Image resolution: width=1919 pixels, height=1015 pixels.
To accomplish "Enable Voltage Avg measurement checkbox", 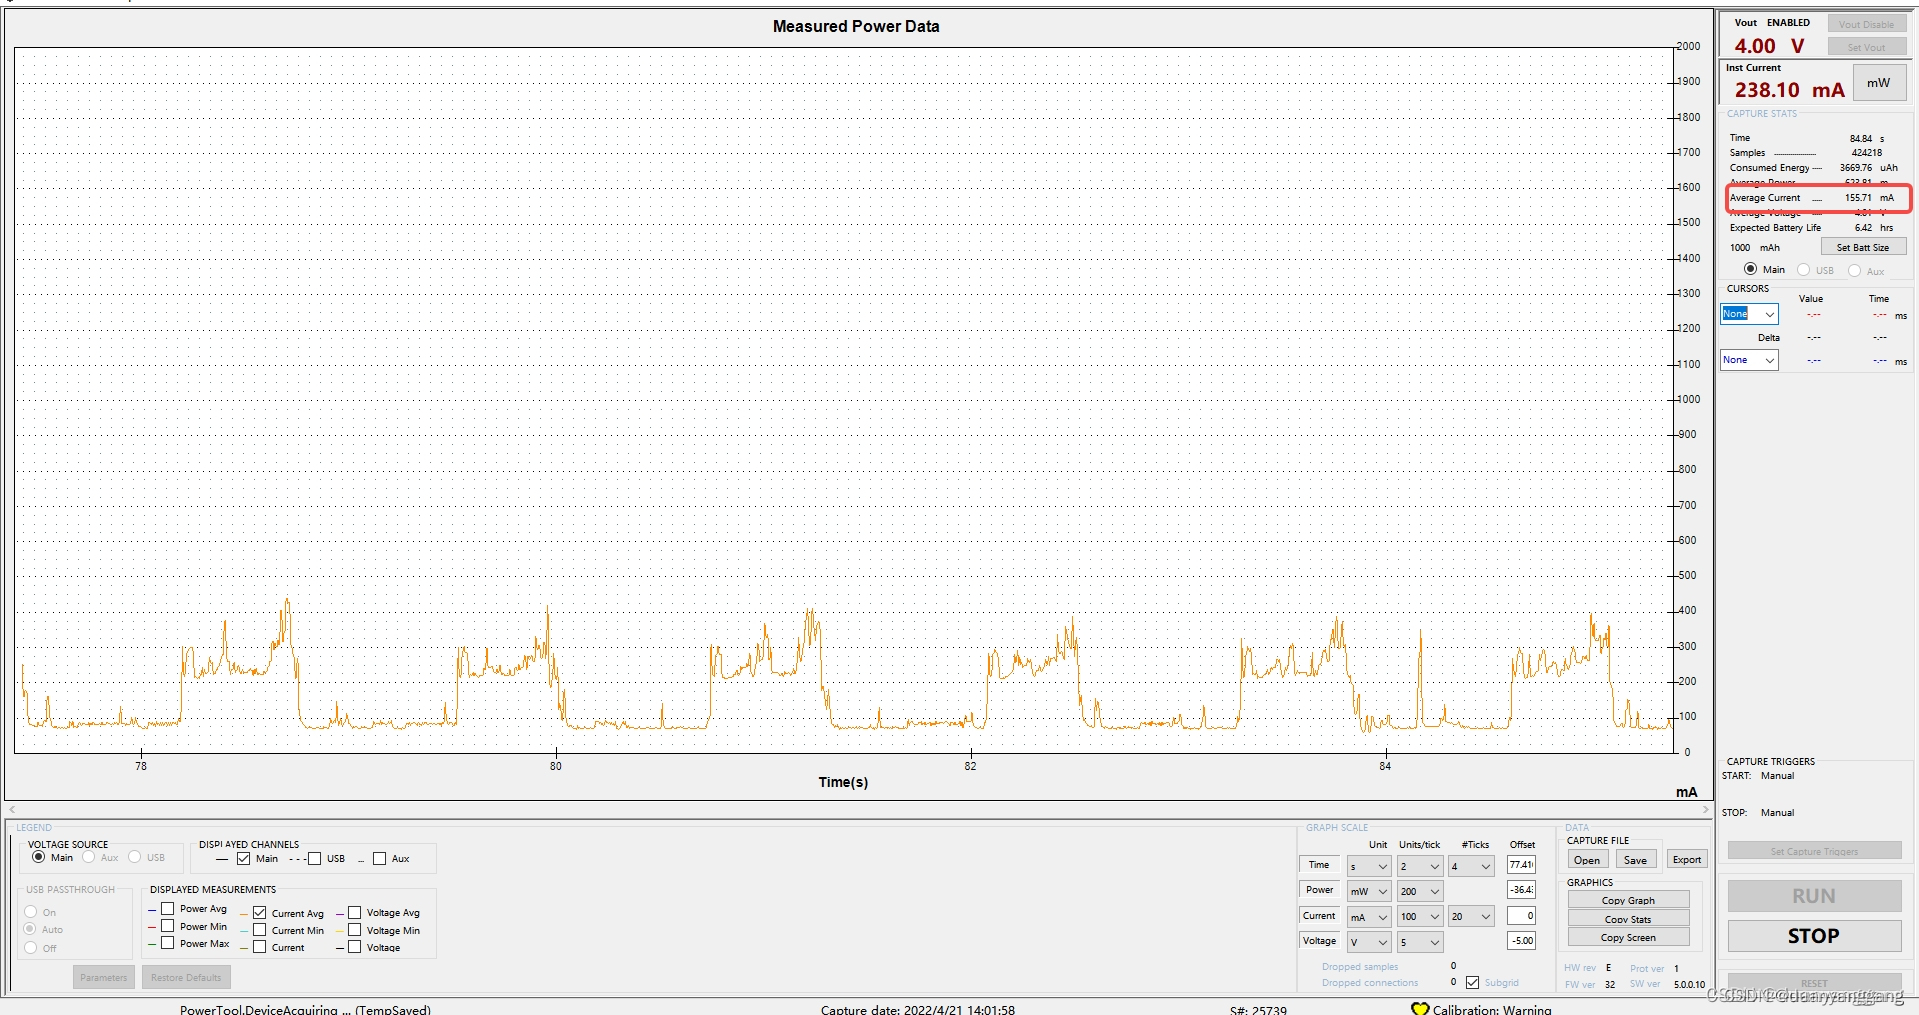I will click(354, 913).
